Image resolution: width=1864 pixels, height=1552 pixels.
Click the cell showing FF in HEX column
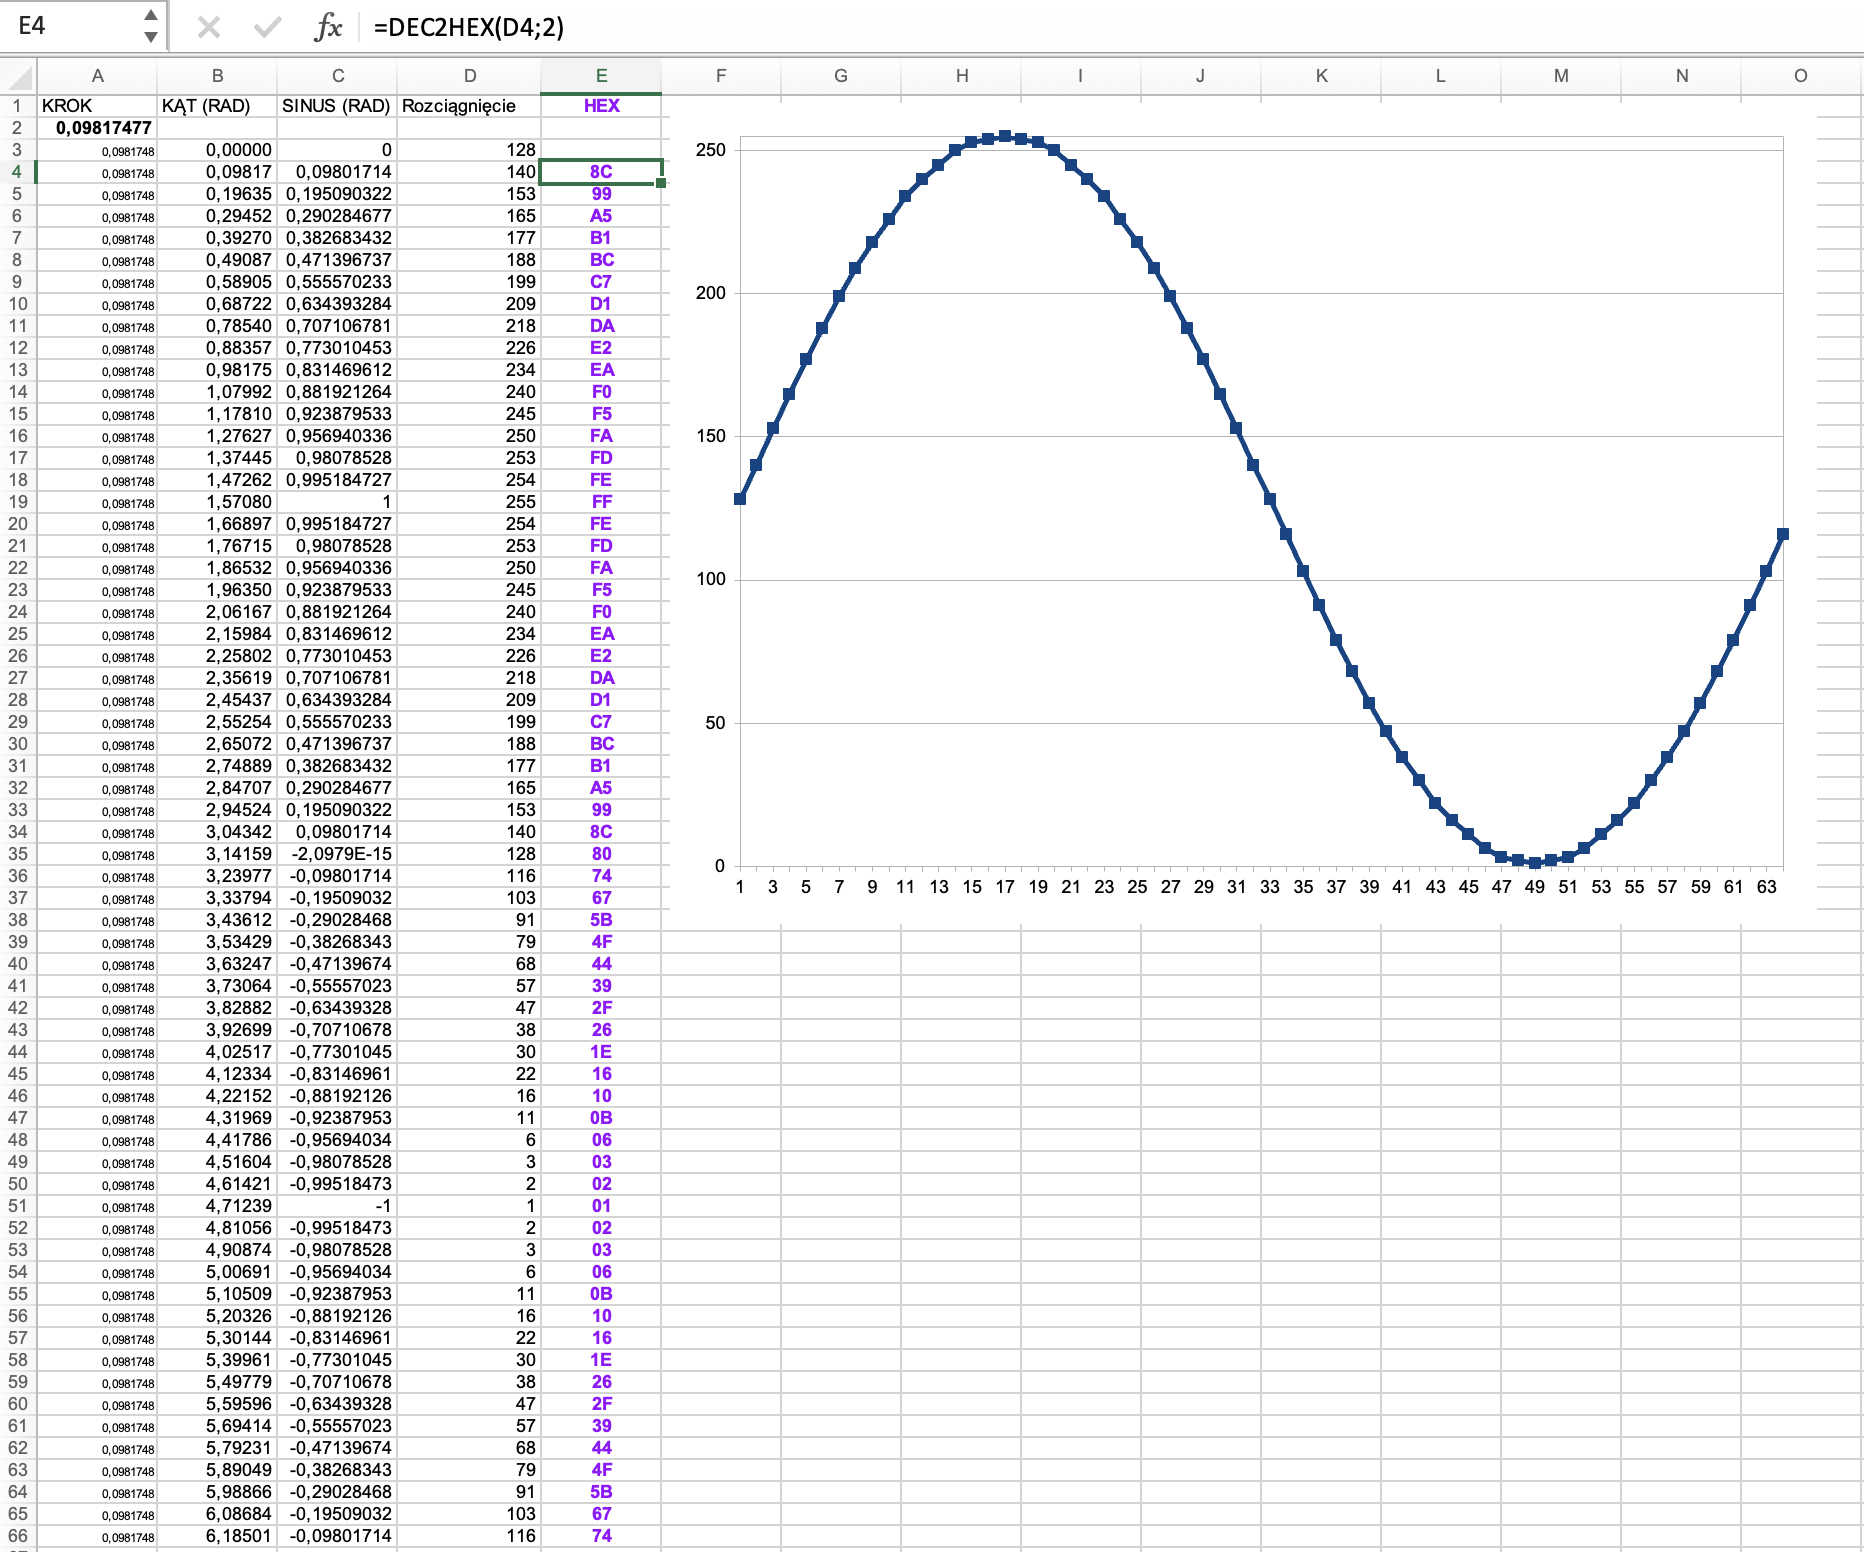[601, 502]
